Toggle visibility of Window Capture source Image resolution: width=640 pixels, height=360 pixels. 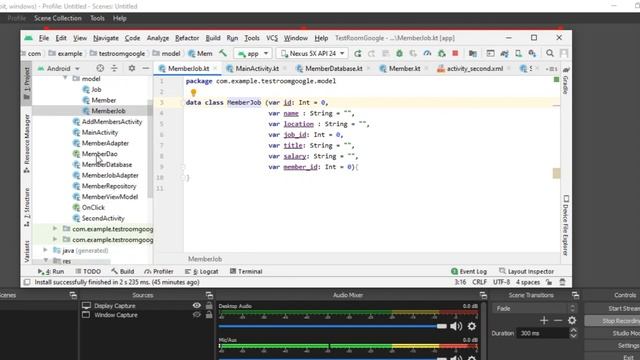(196, 315)
